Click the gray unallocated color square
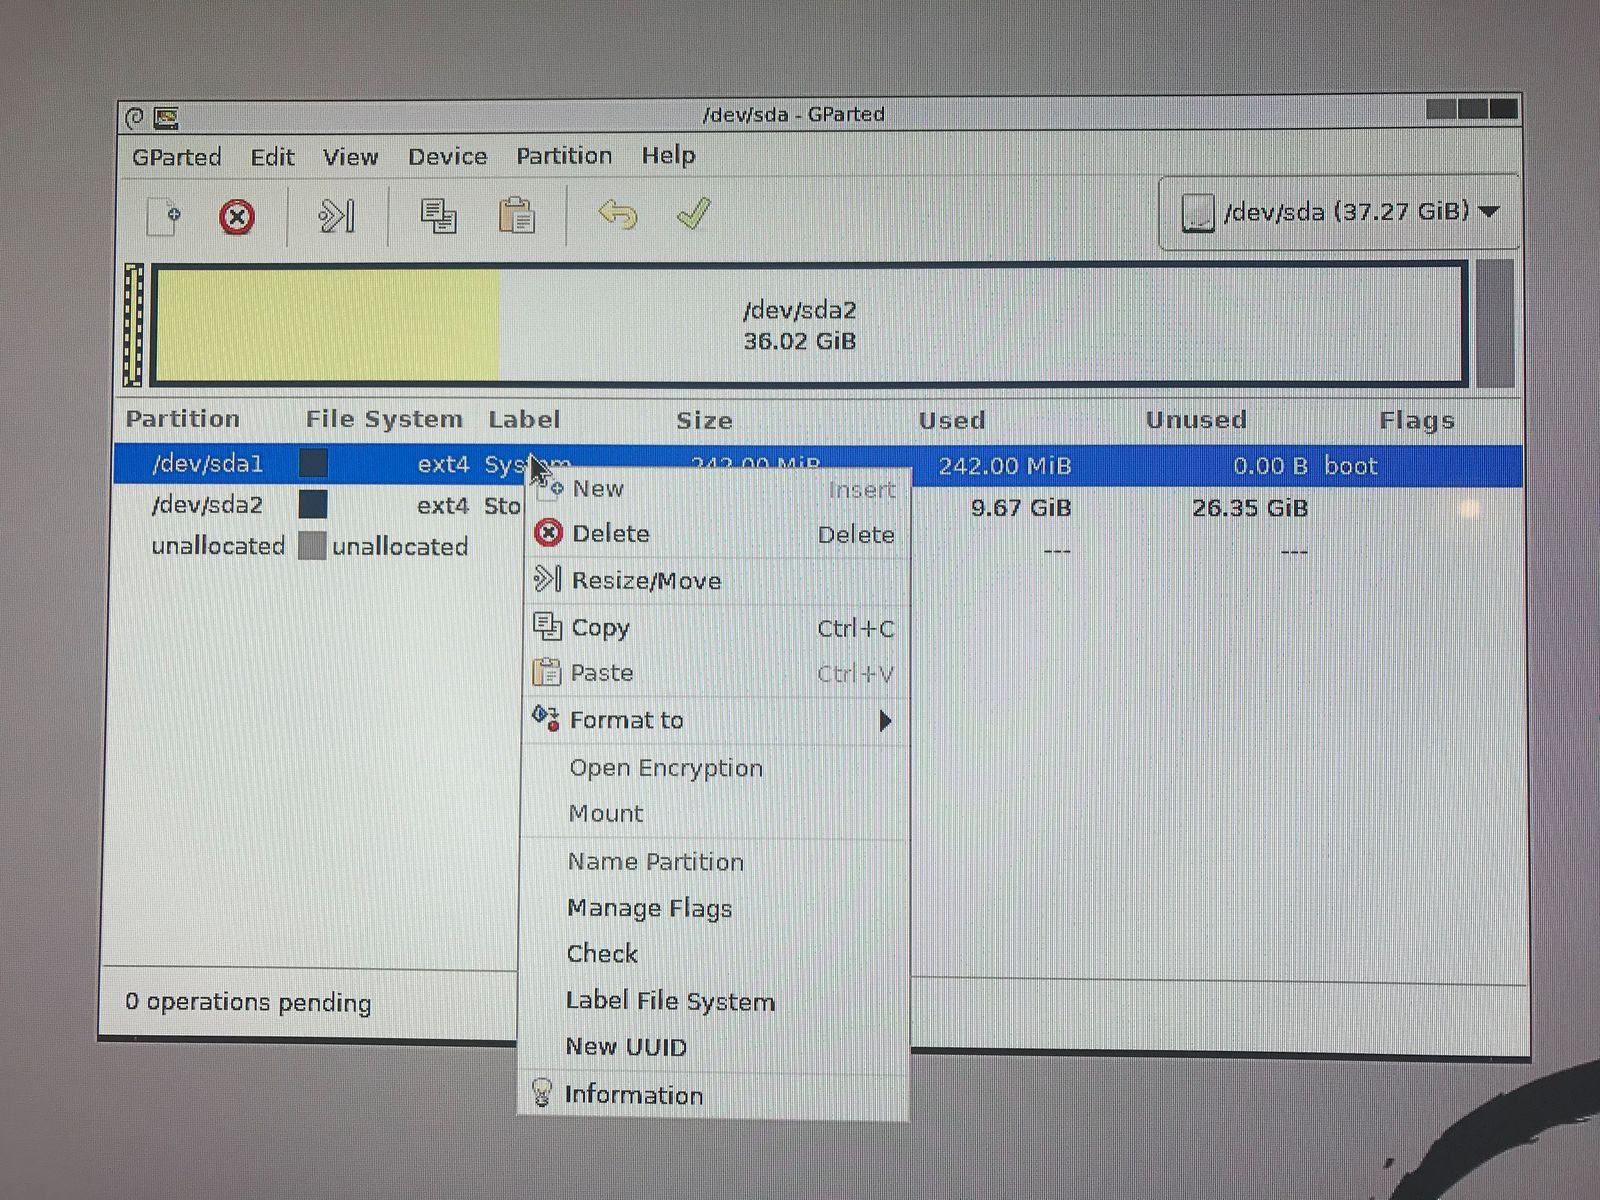Screen dimensions: 1600x1200 313,545
